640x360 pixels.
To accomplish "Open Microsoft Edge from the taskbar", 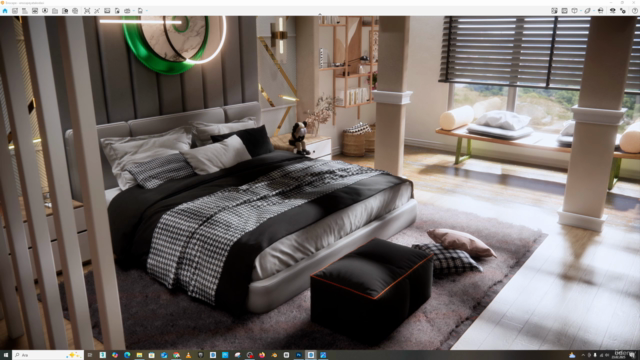I will point(127,355).
